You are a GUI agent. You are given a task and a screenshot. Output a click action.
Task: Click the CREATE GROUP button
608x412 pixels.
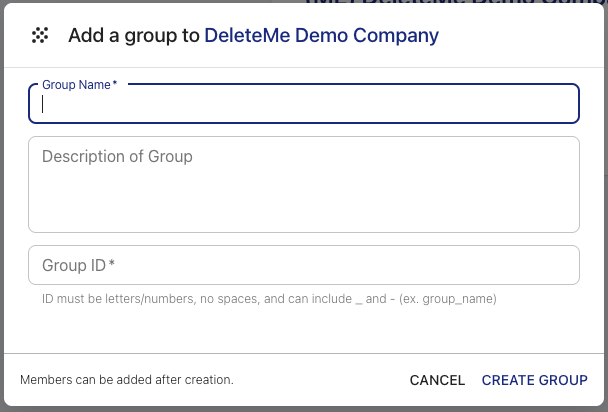click(x=535, y=380)
